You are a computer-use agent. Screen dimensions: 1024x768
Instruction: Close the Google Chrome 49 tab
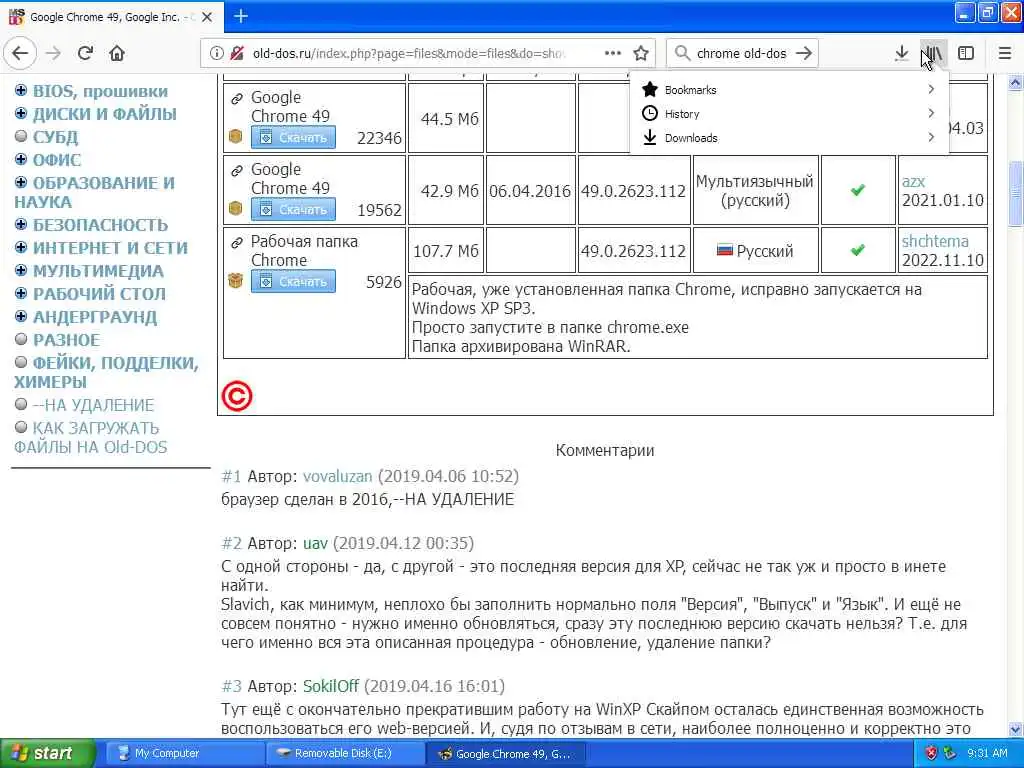(207, 17)
